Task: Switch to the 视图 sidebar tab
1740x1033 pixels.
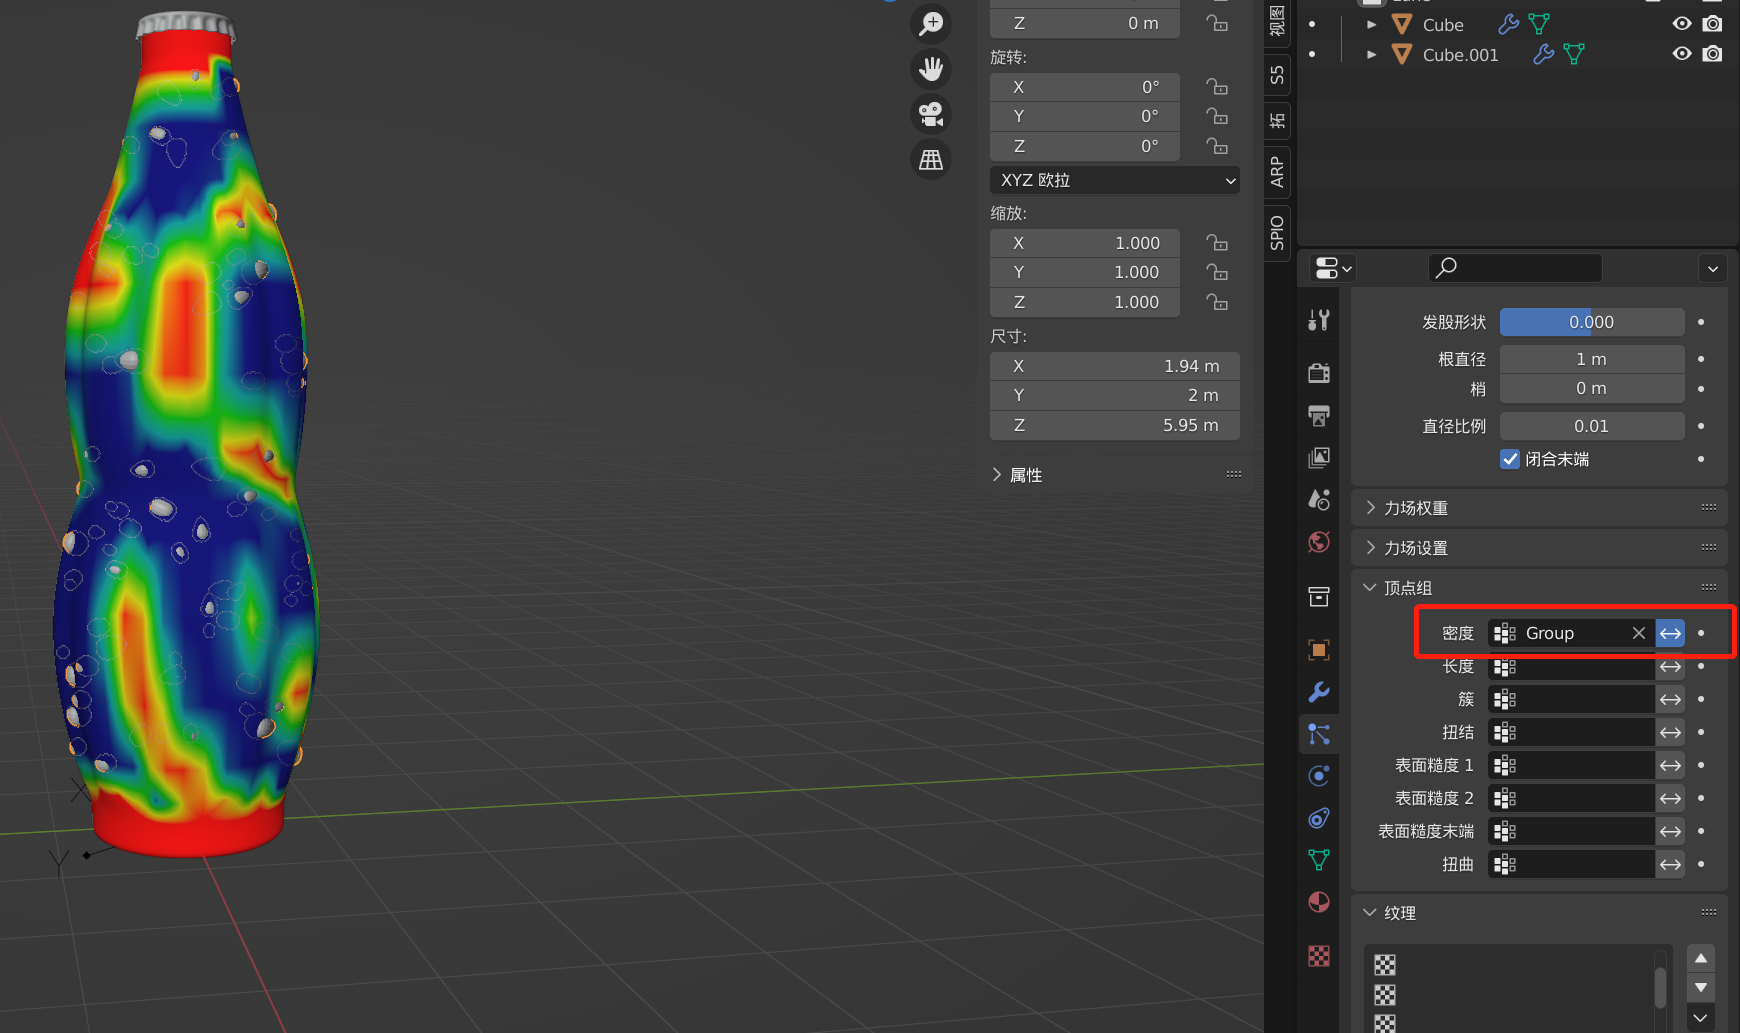Action: coord(1277,20)
